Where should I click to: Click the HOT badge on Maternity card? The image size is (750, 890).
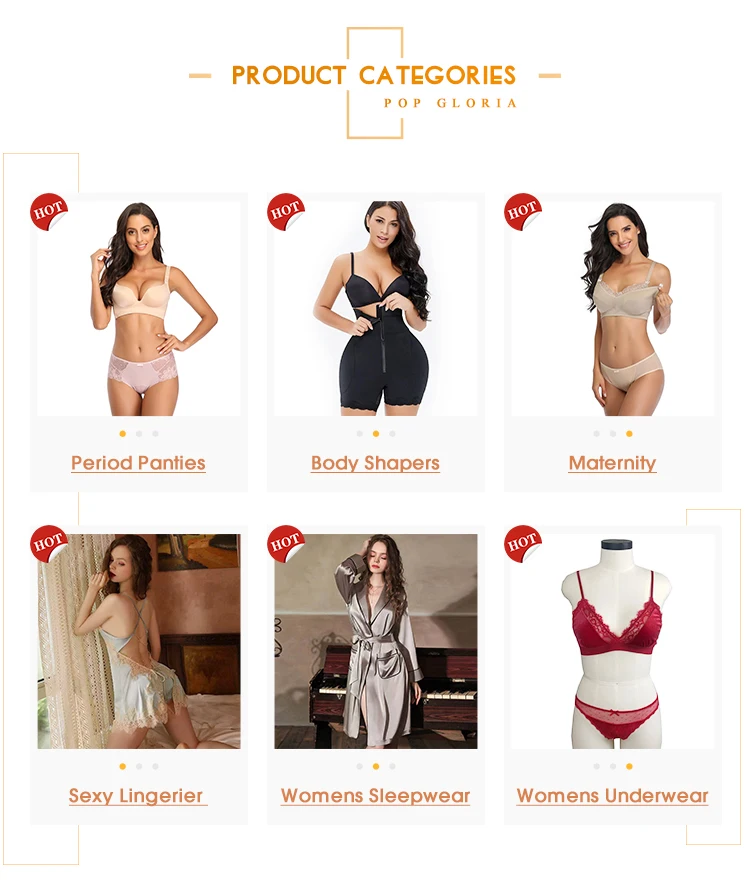point(522,212)
